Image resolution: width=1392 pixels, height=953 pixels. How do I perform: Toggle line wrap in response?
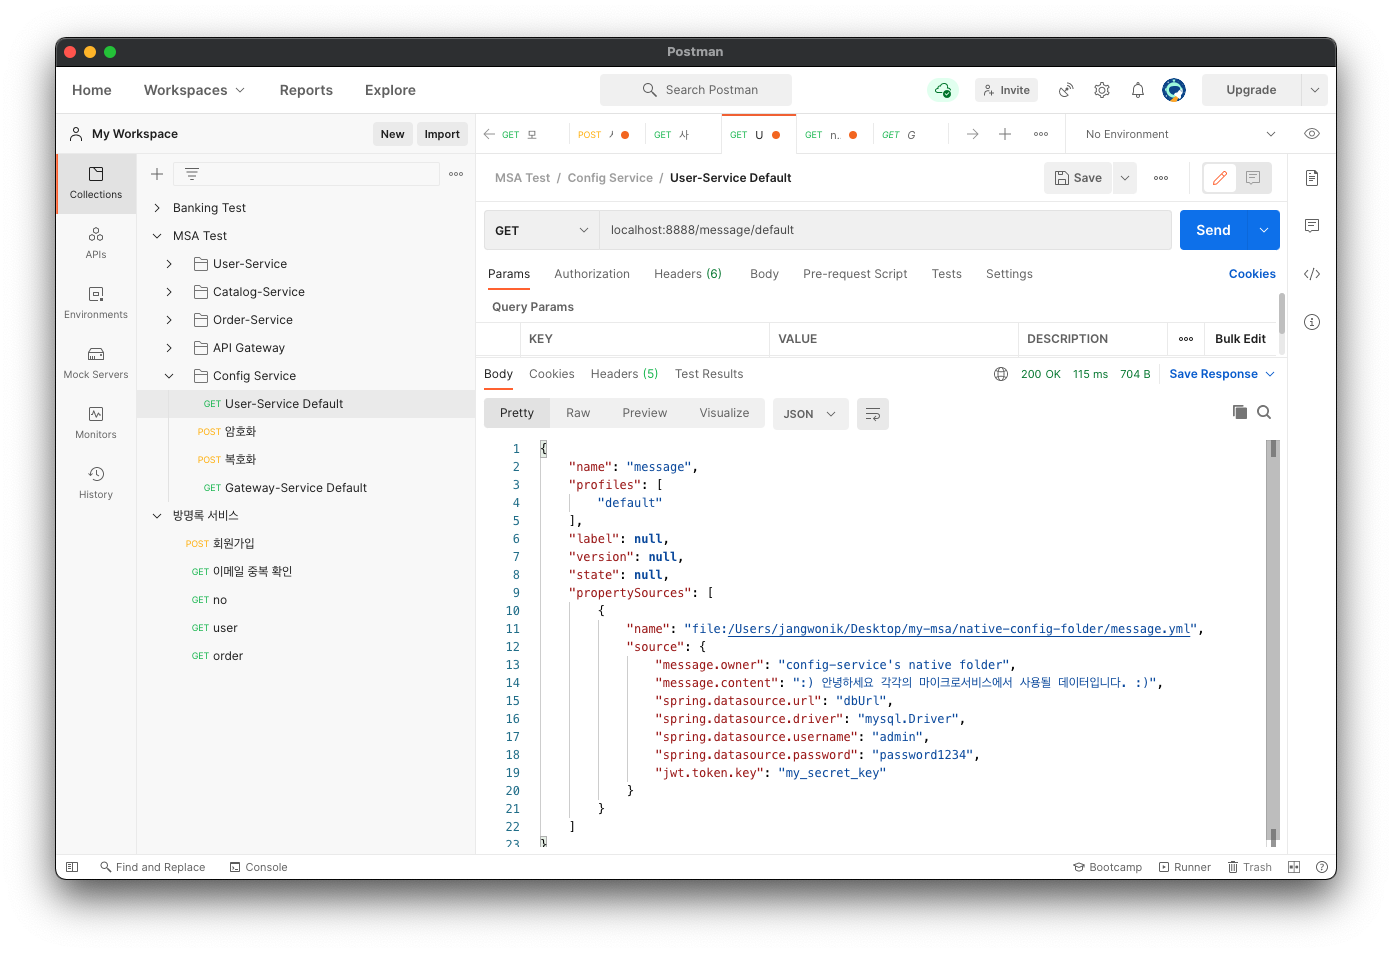coord(873,414)
